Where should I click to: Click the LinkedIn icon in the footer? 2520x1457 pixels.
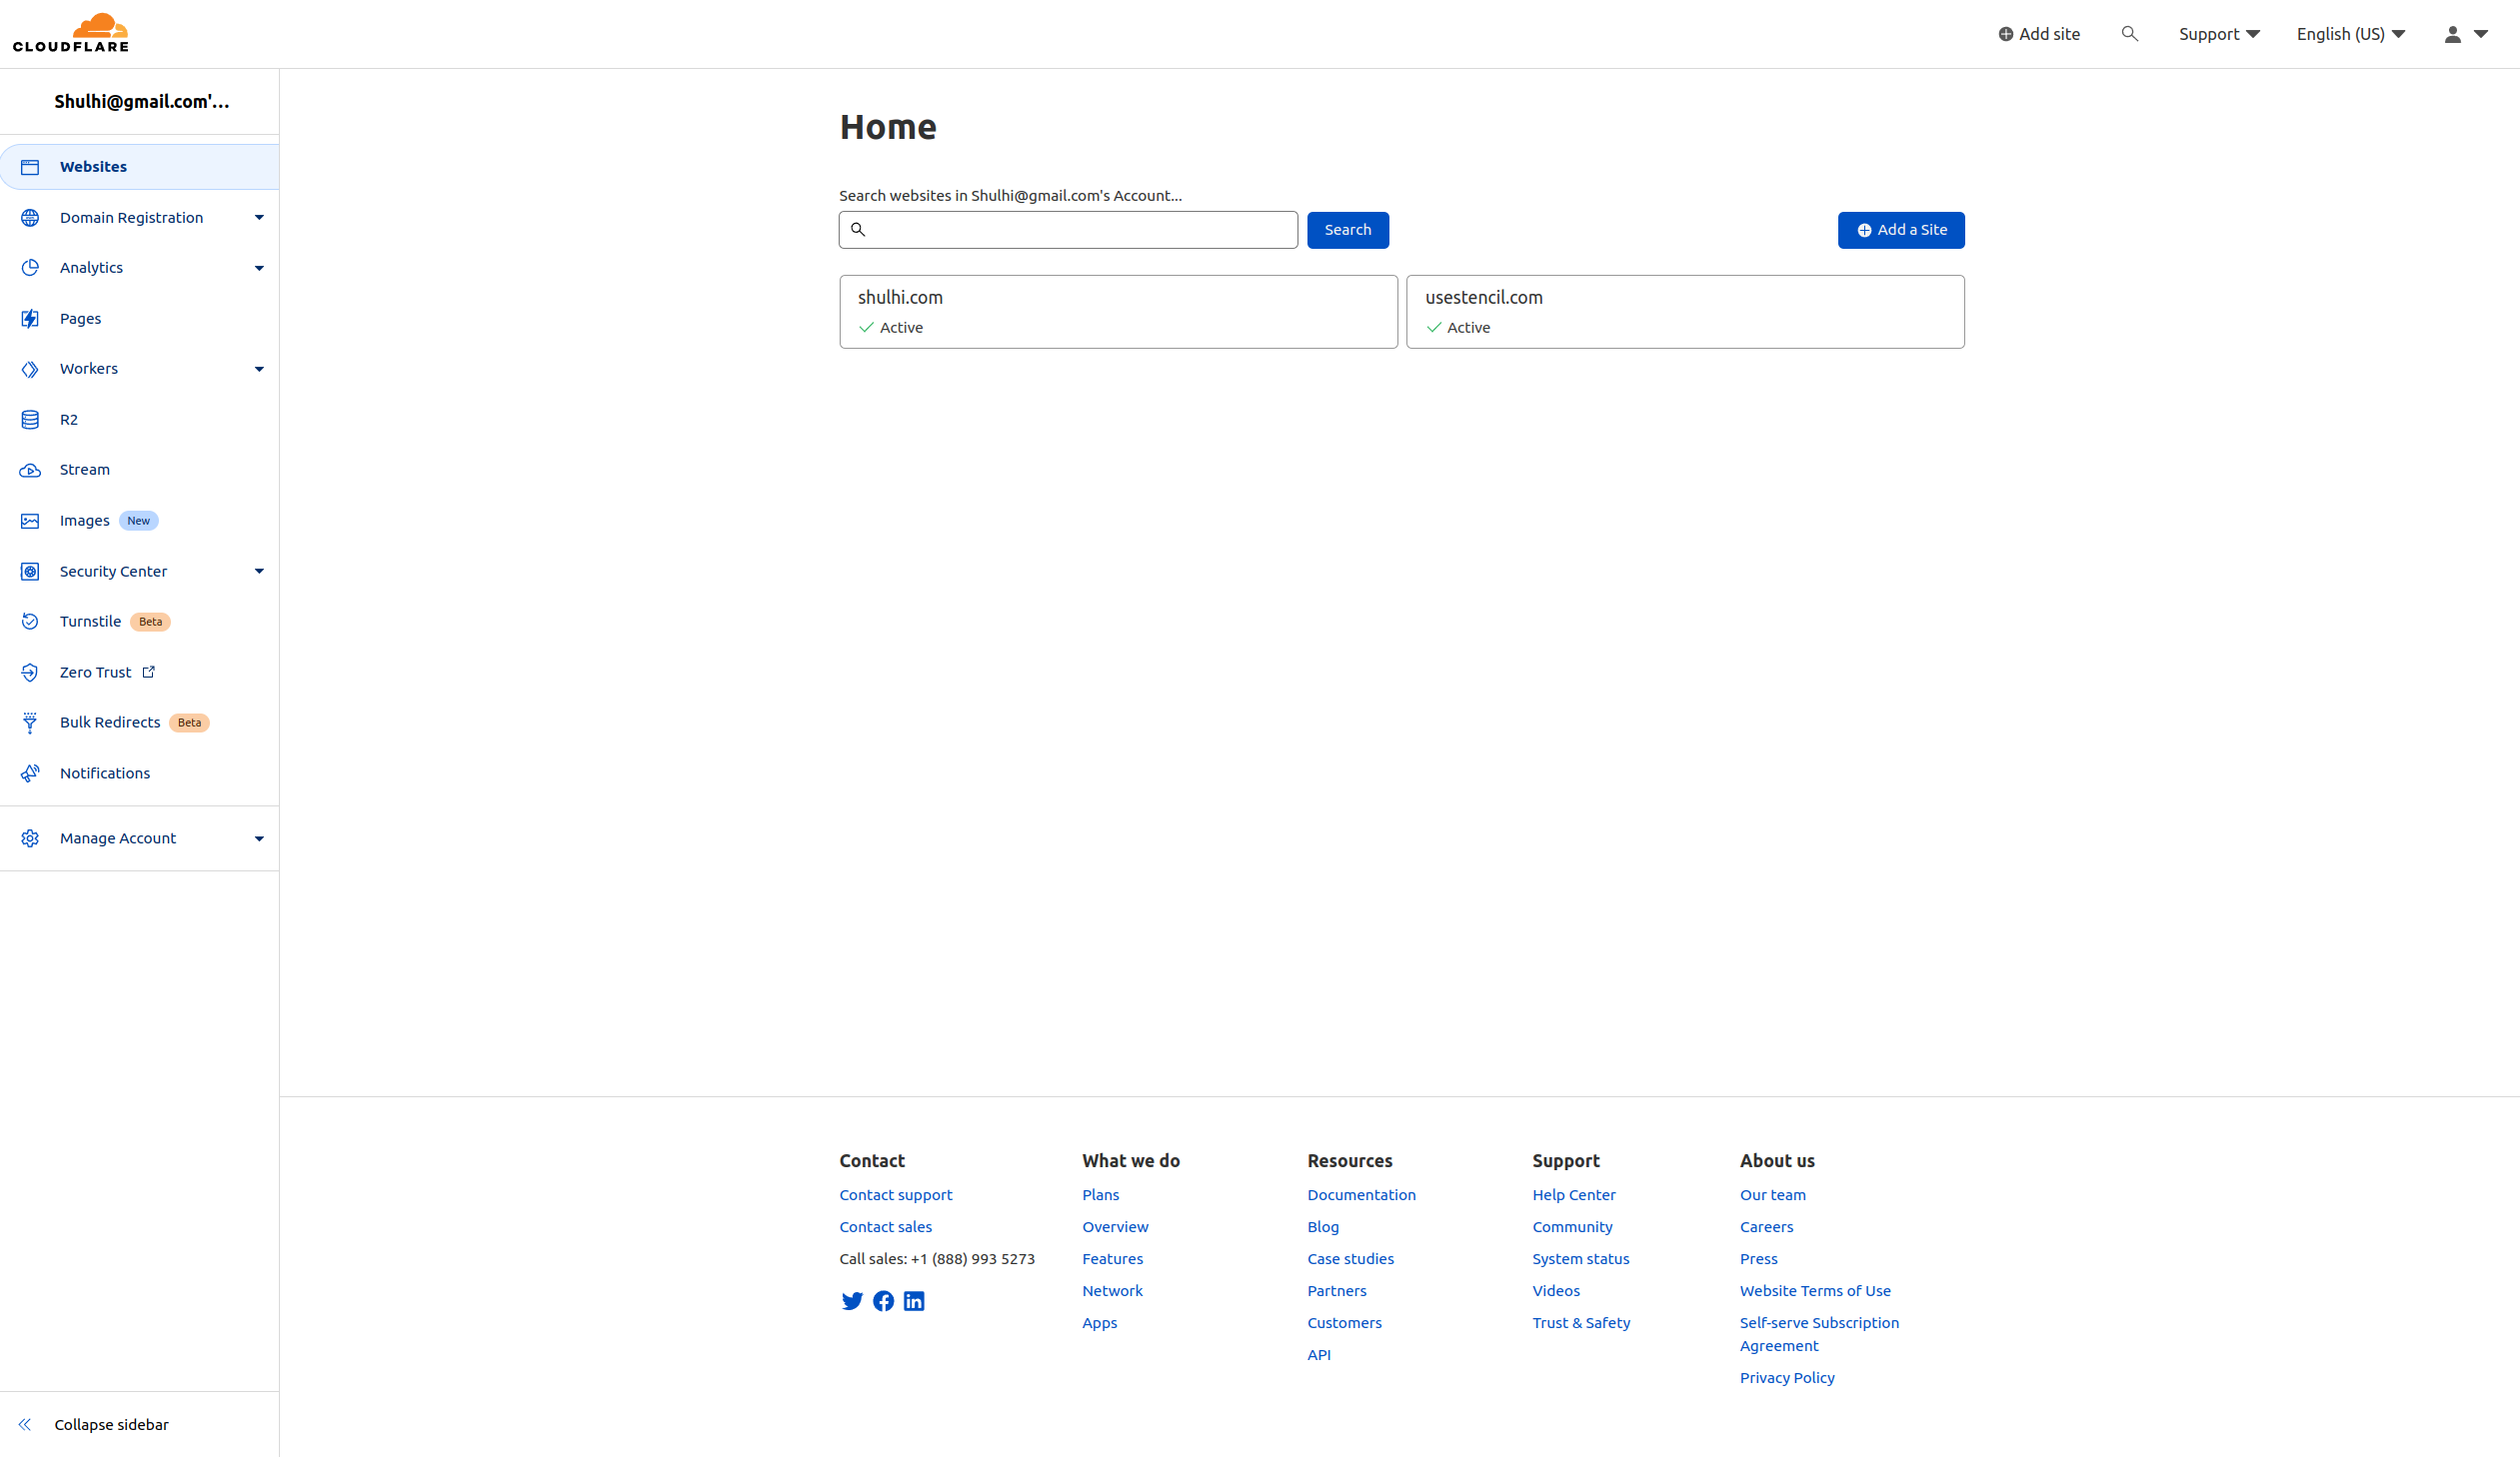914,1301
